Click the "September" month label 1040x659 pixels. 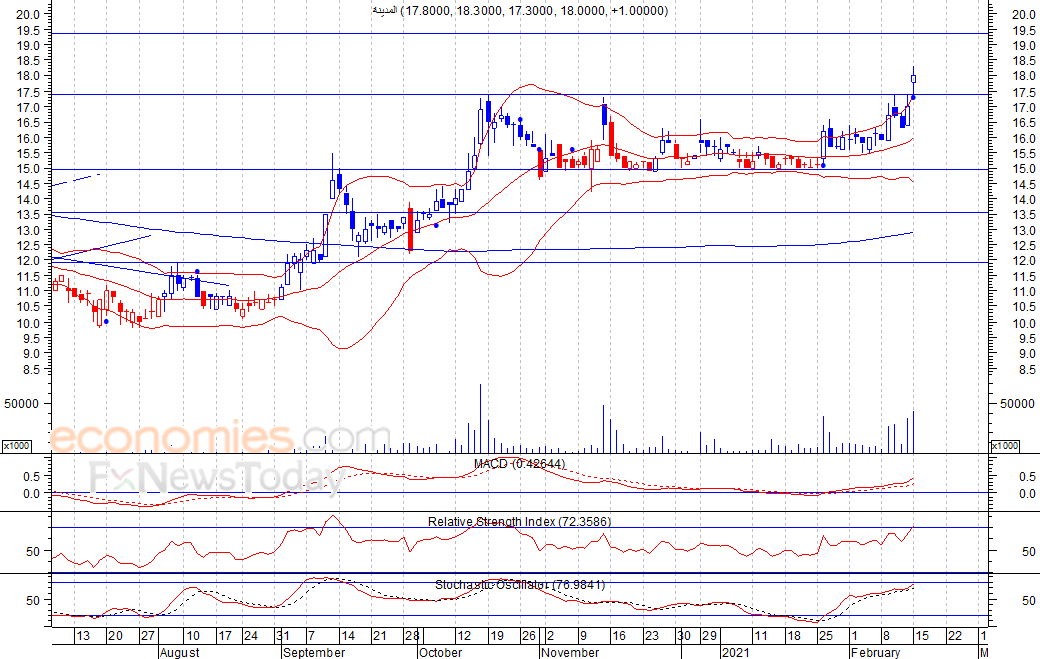coord(314,652)
